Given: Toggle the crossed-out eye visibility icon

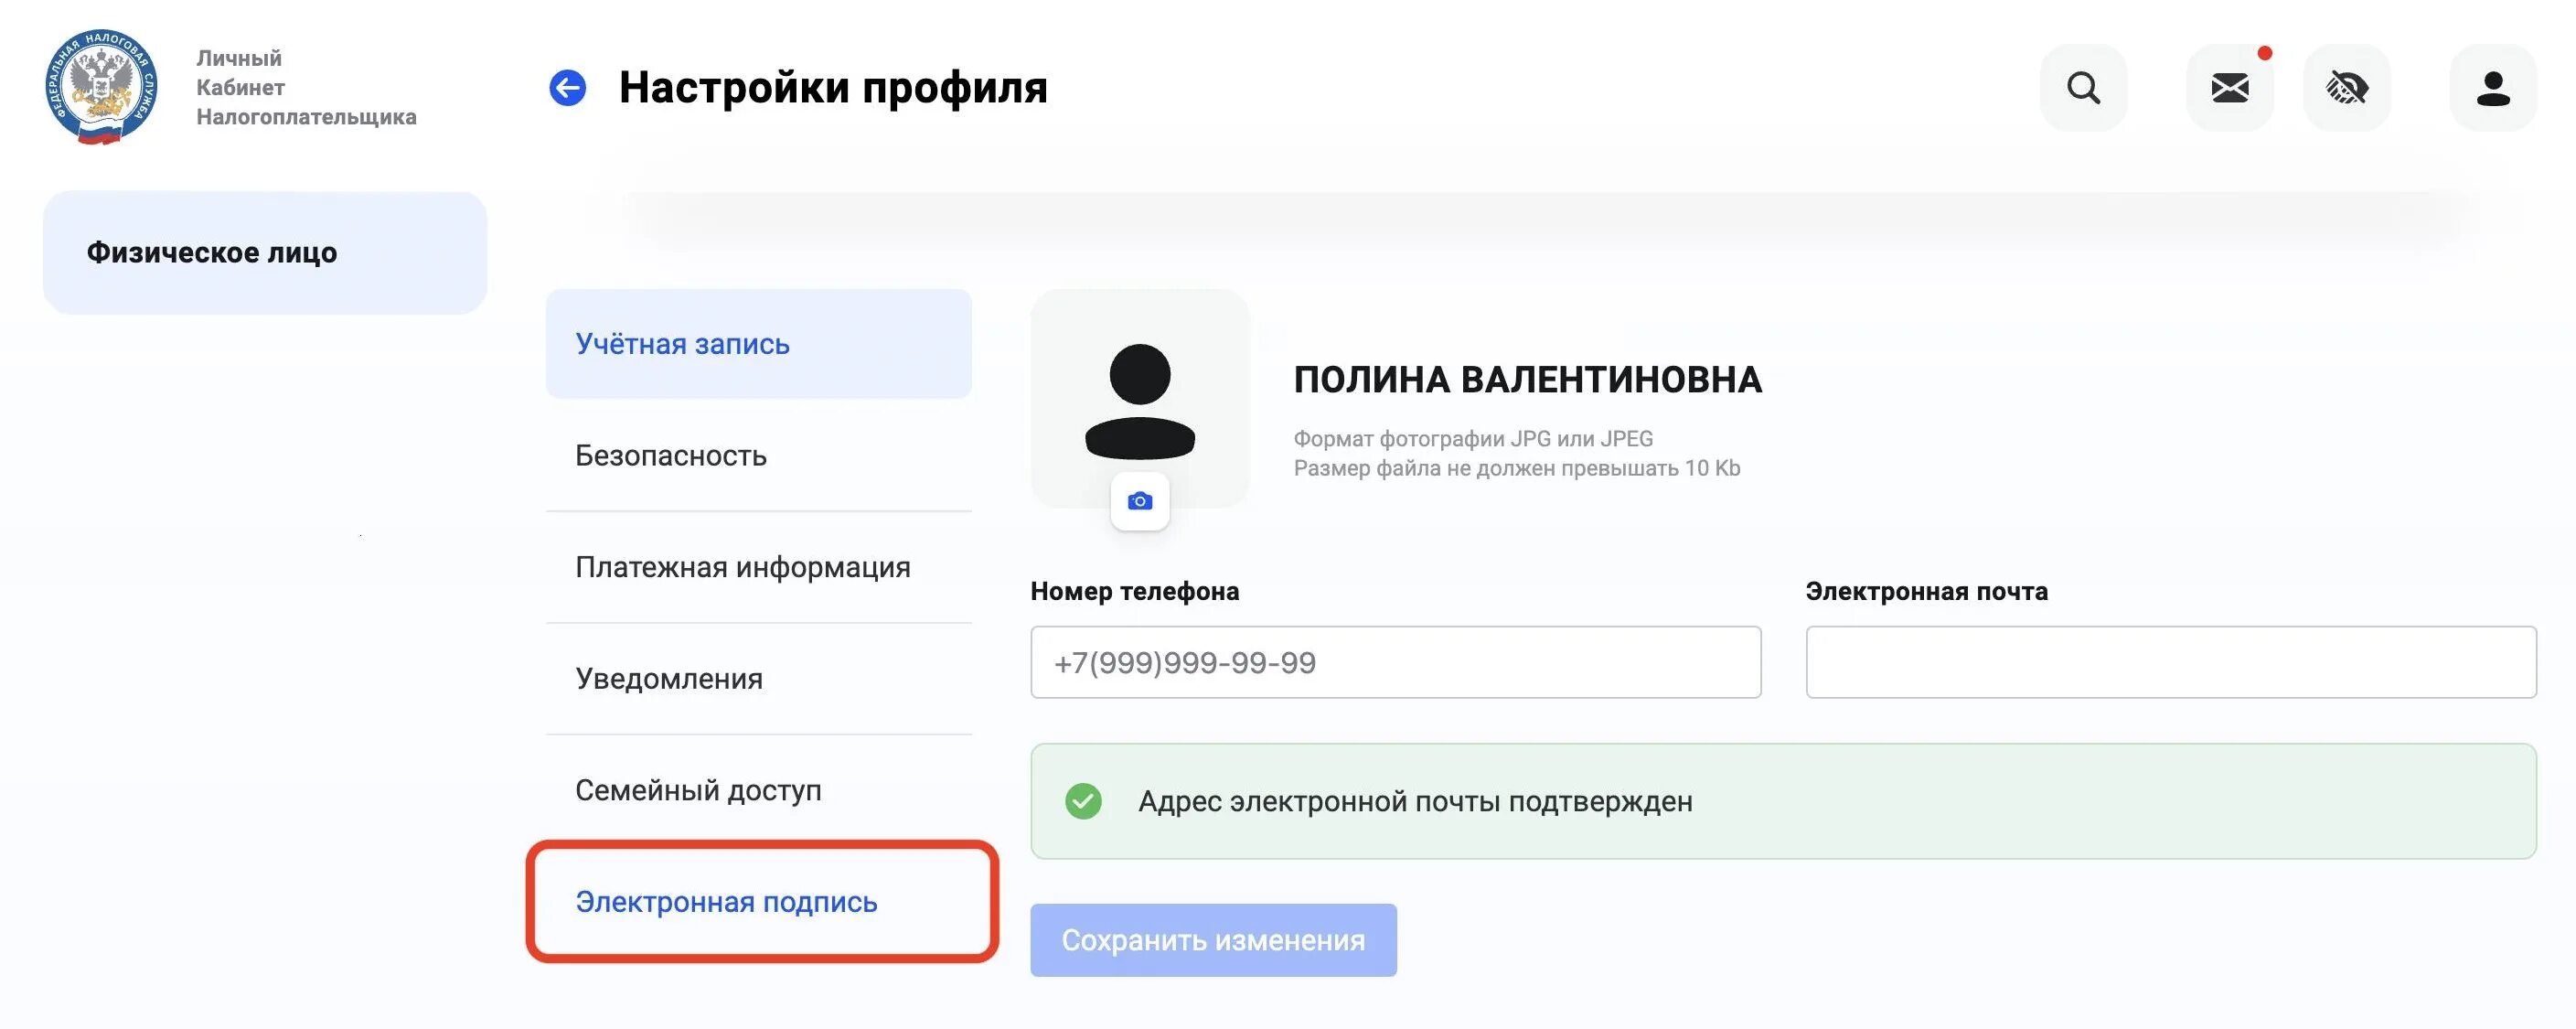Looking at the screenshot, I should click(x=2346, y=88).
